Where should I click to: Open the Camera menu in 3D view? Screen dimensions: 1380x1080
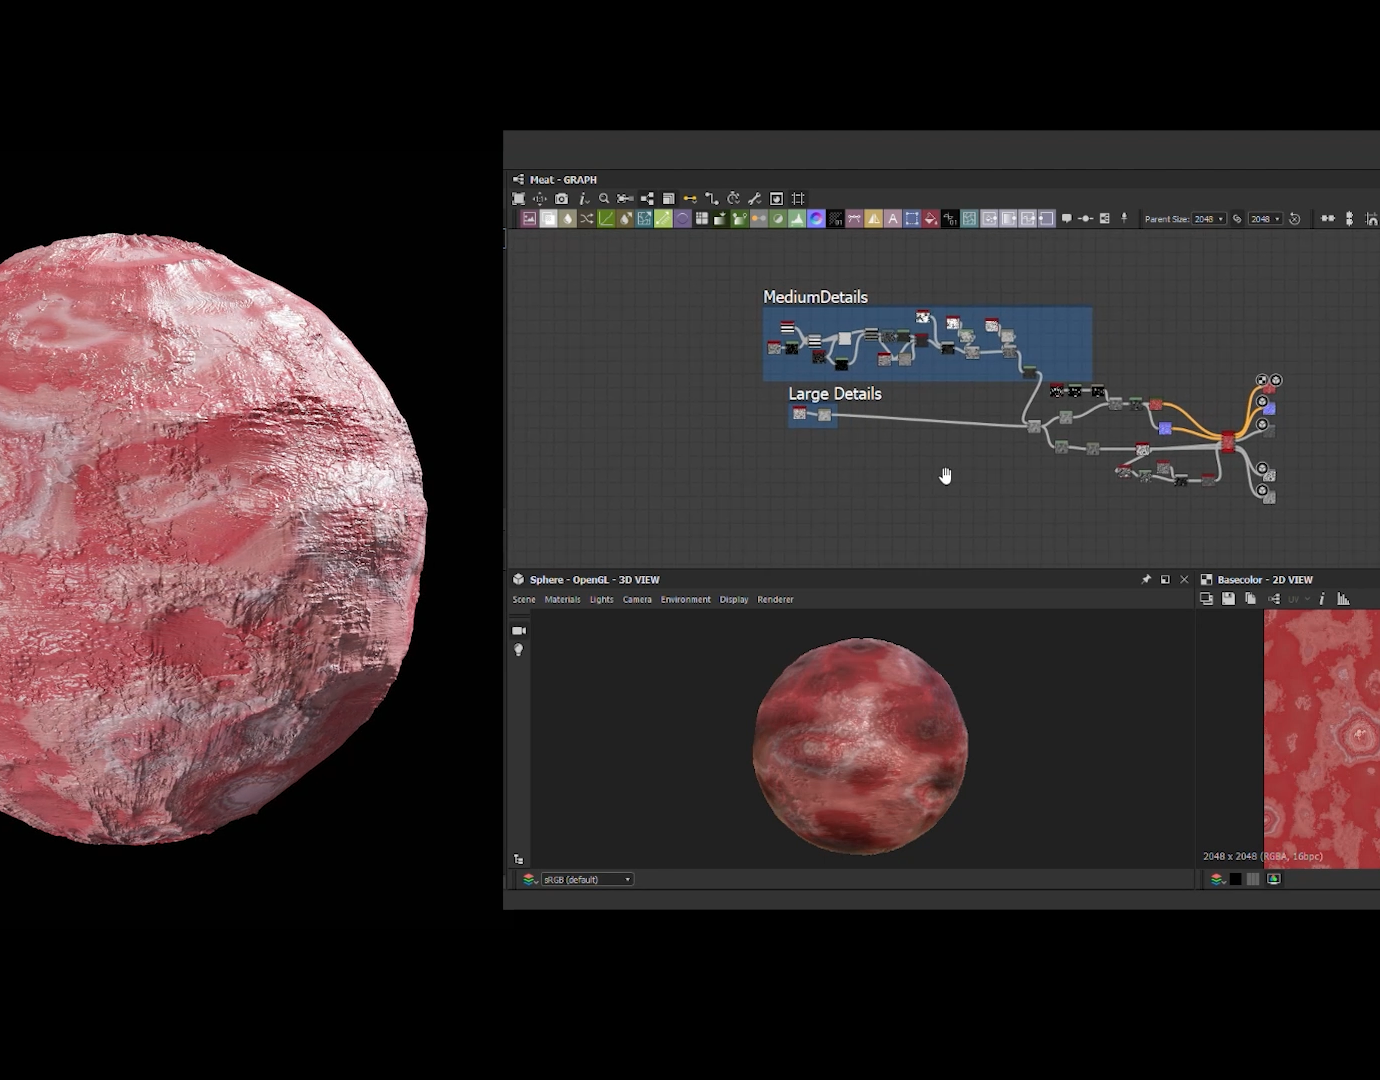point(637,600)
